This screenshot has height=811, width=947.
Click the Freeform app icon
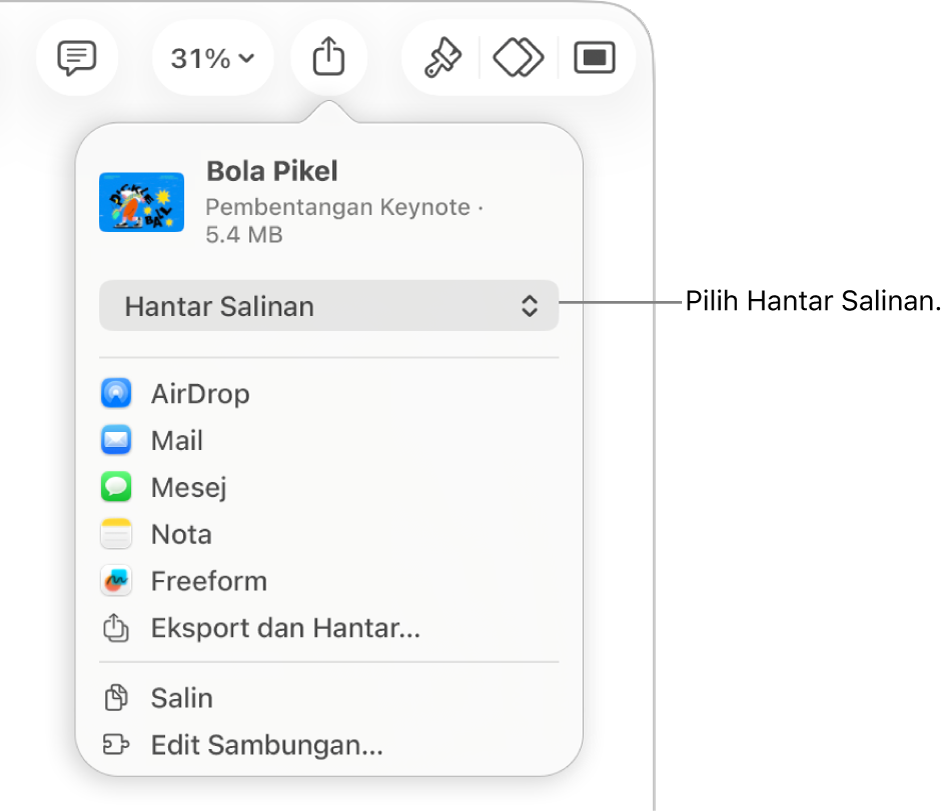[116, 581]
